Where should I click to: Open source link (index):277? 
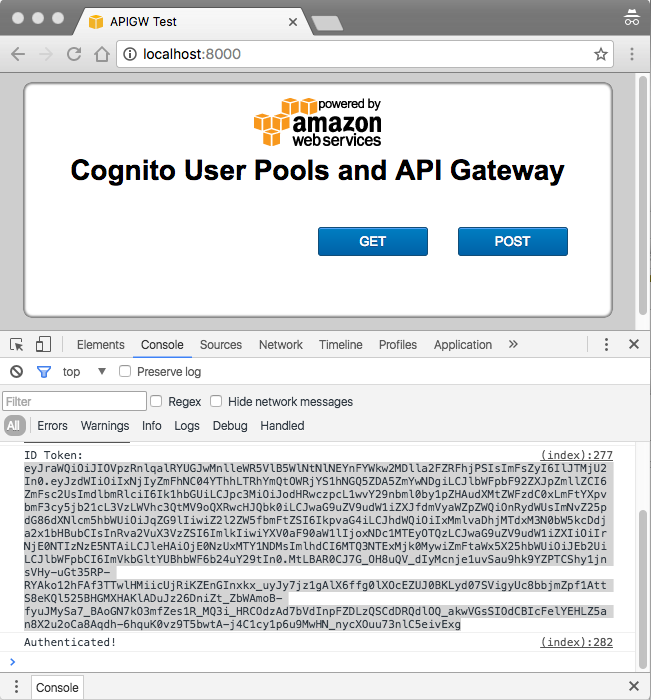pos(576,455)
